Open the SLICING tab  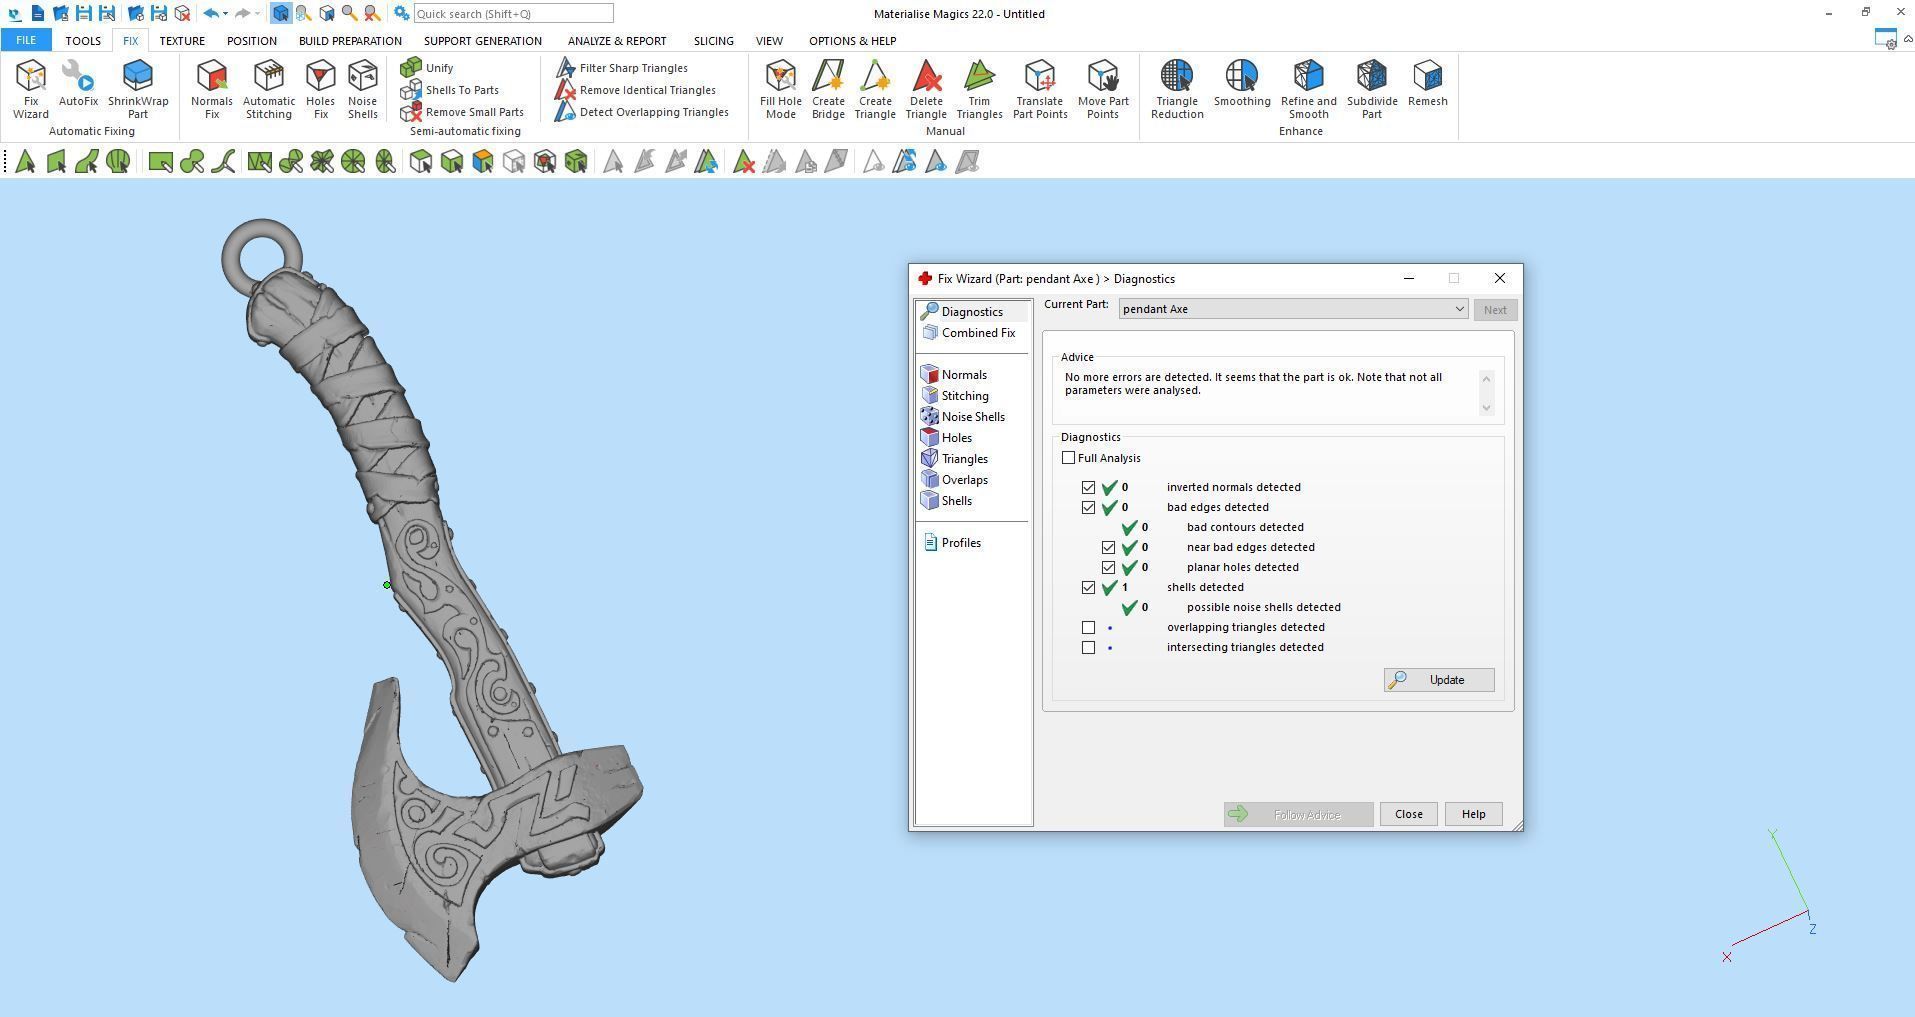point(714,41)
